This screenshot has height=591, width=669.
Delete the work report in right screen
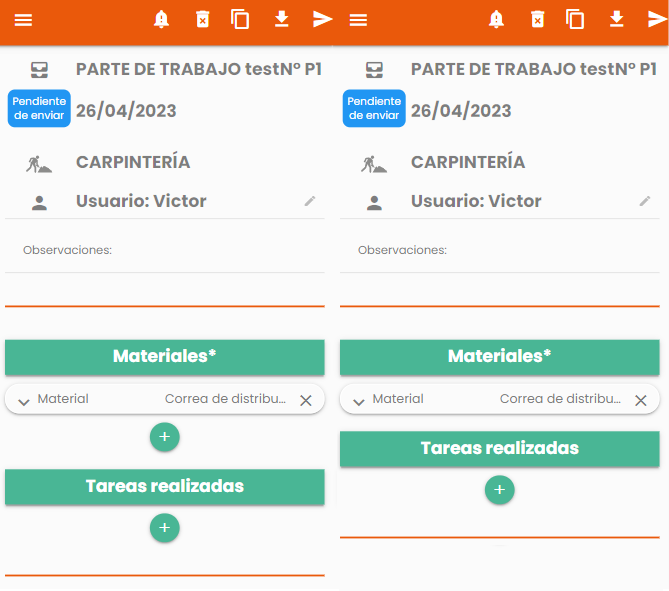(x=538, y=19)
